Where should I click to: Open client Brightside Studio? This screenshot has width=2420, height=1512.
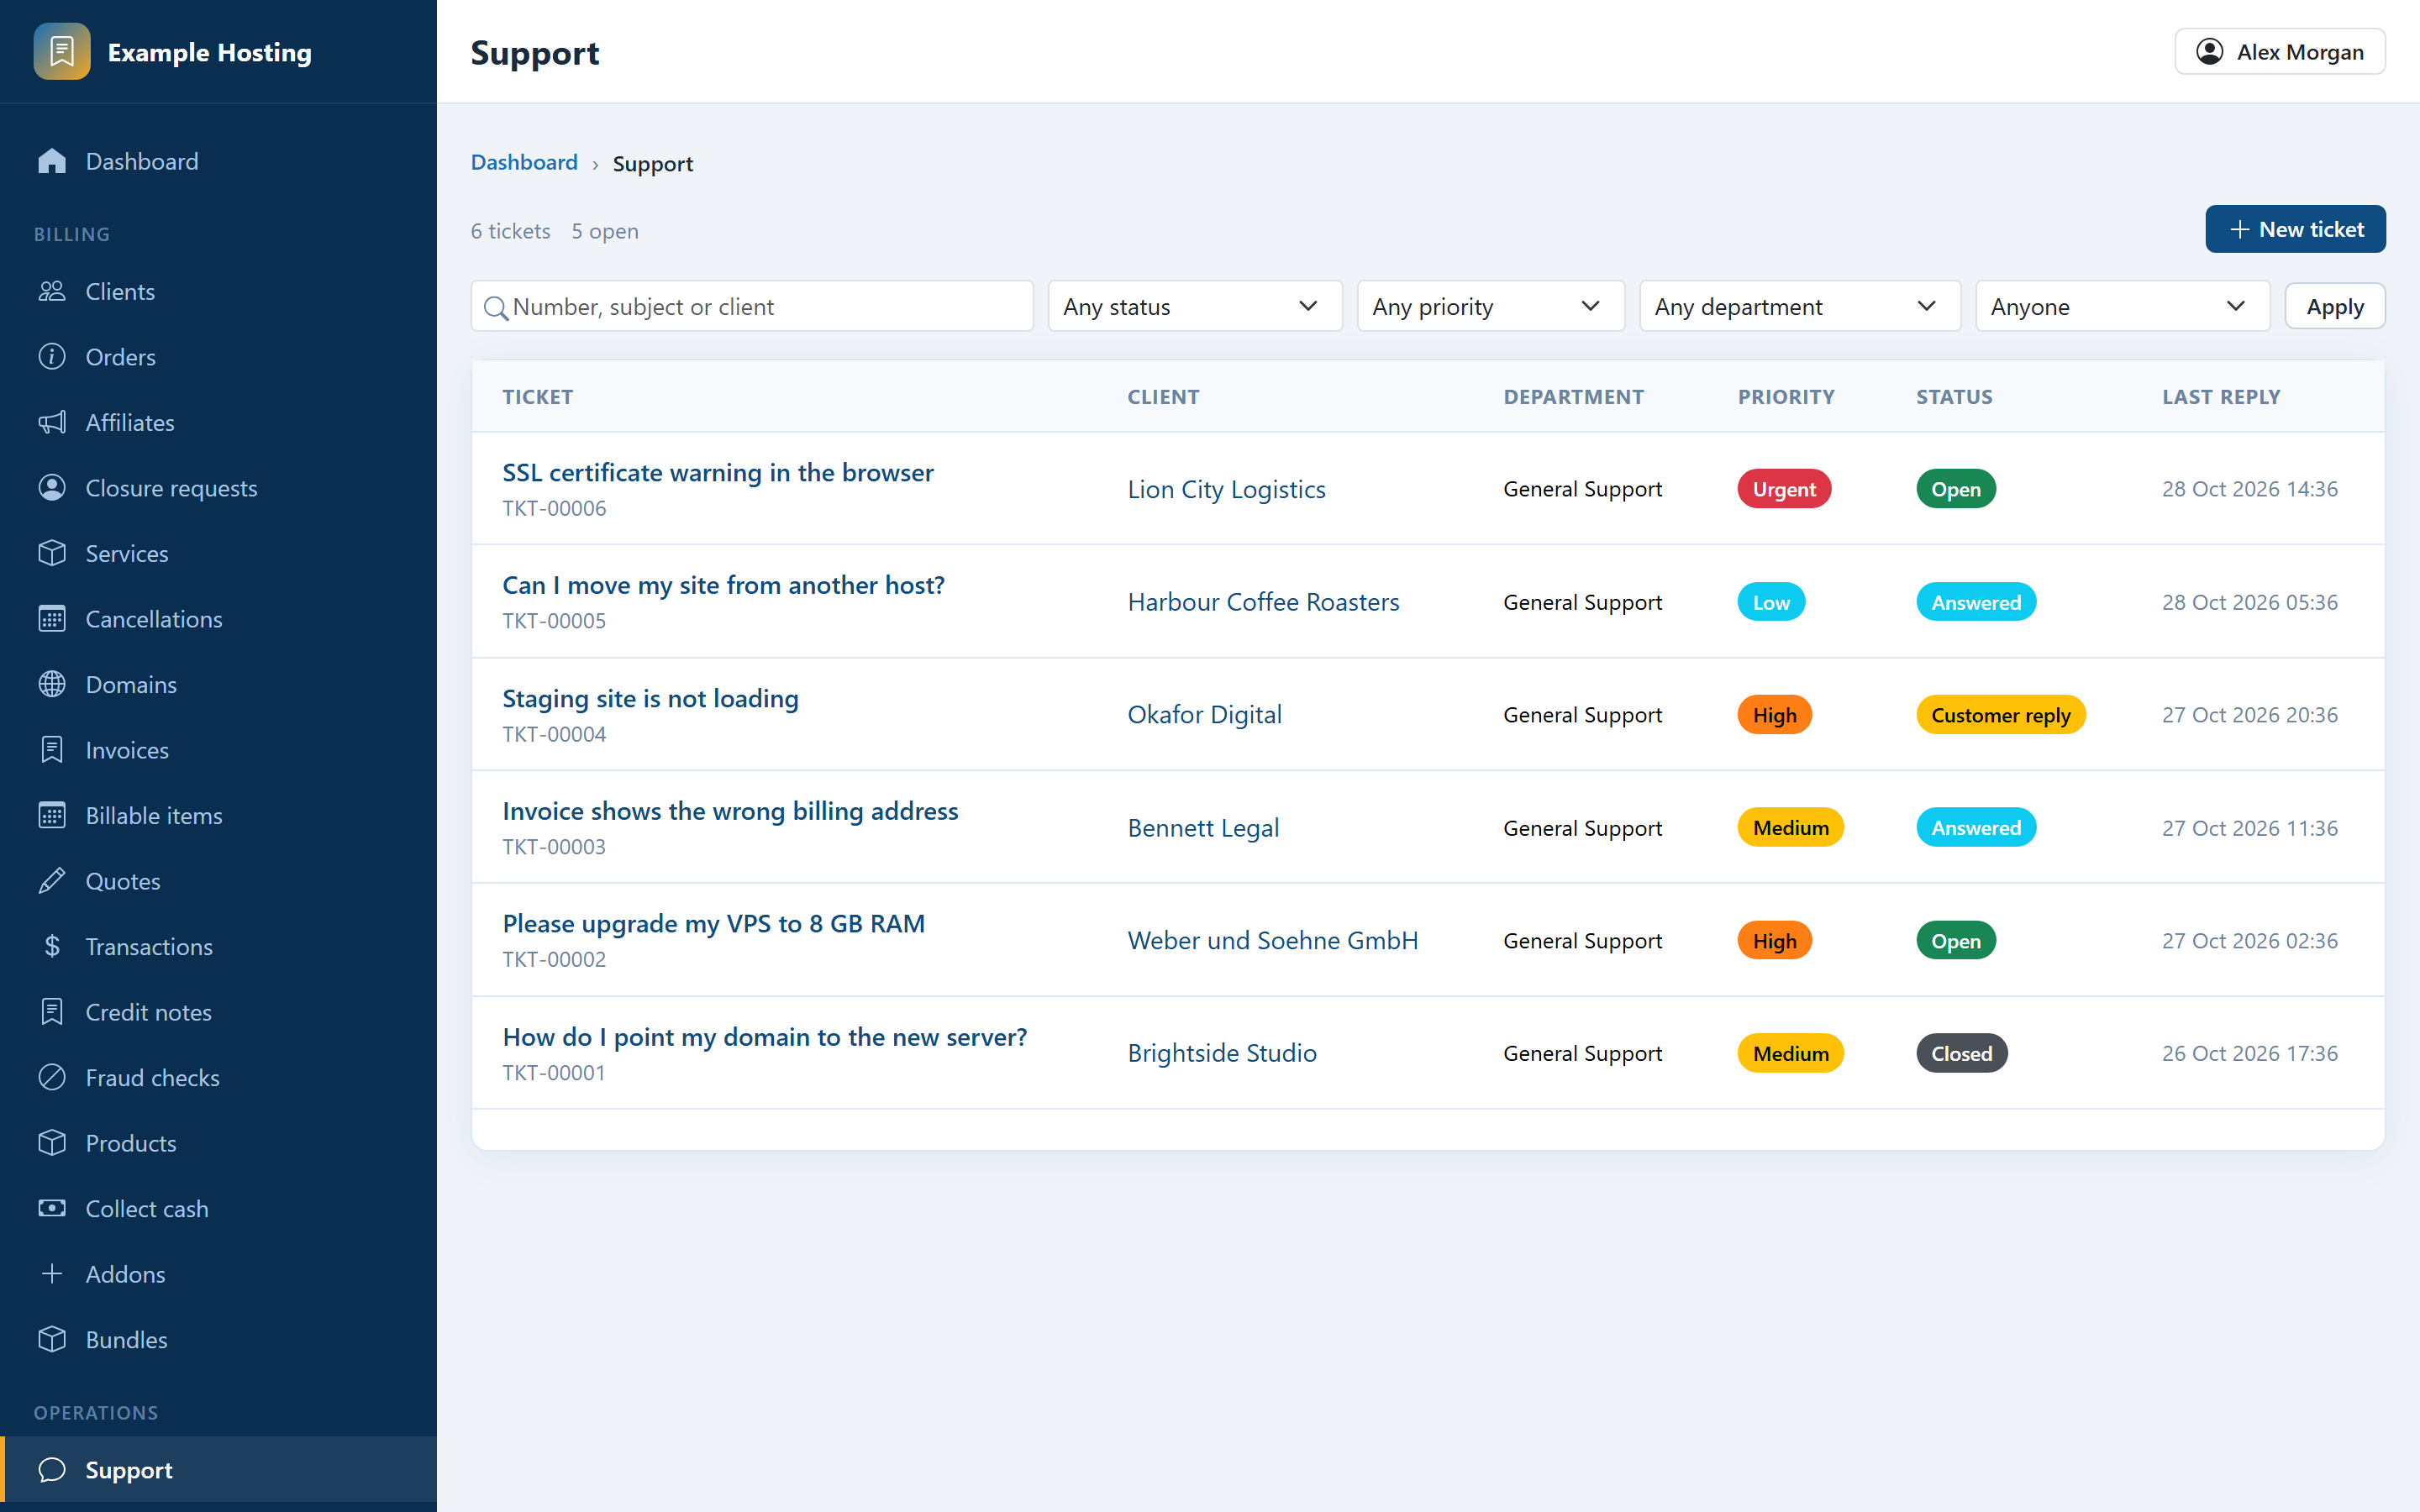click(1222, 1053)
